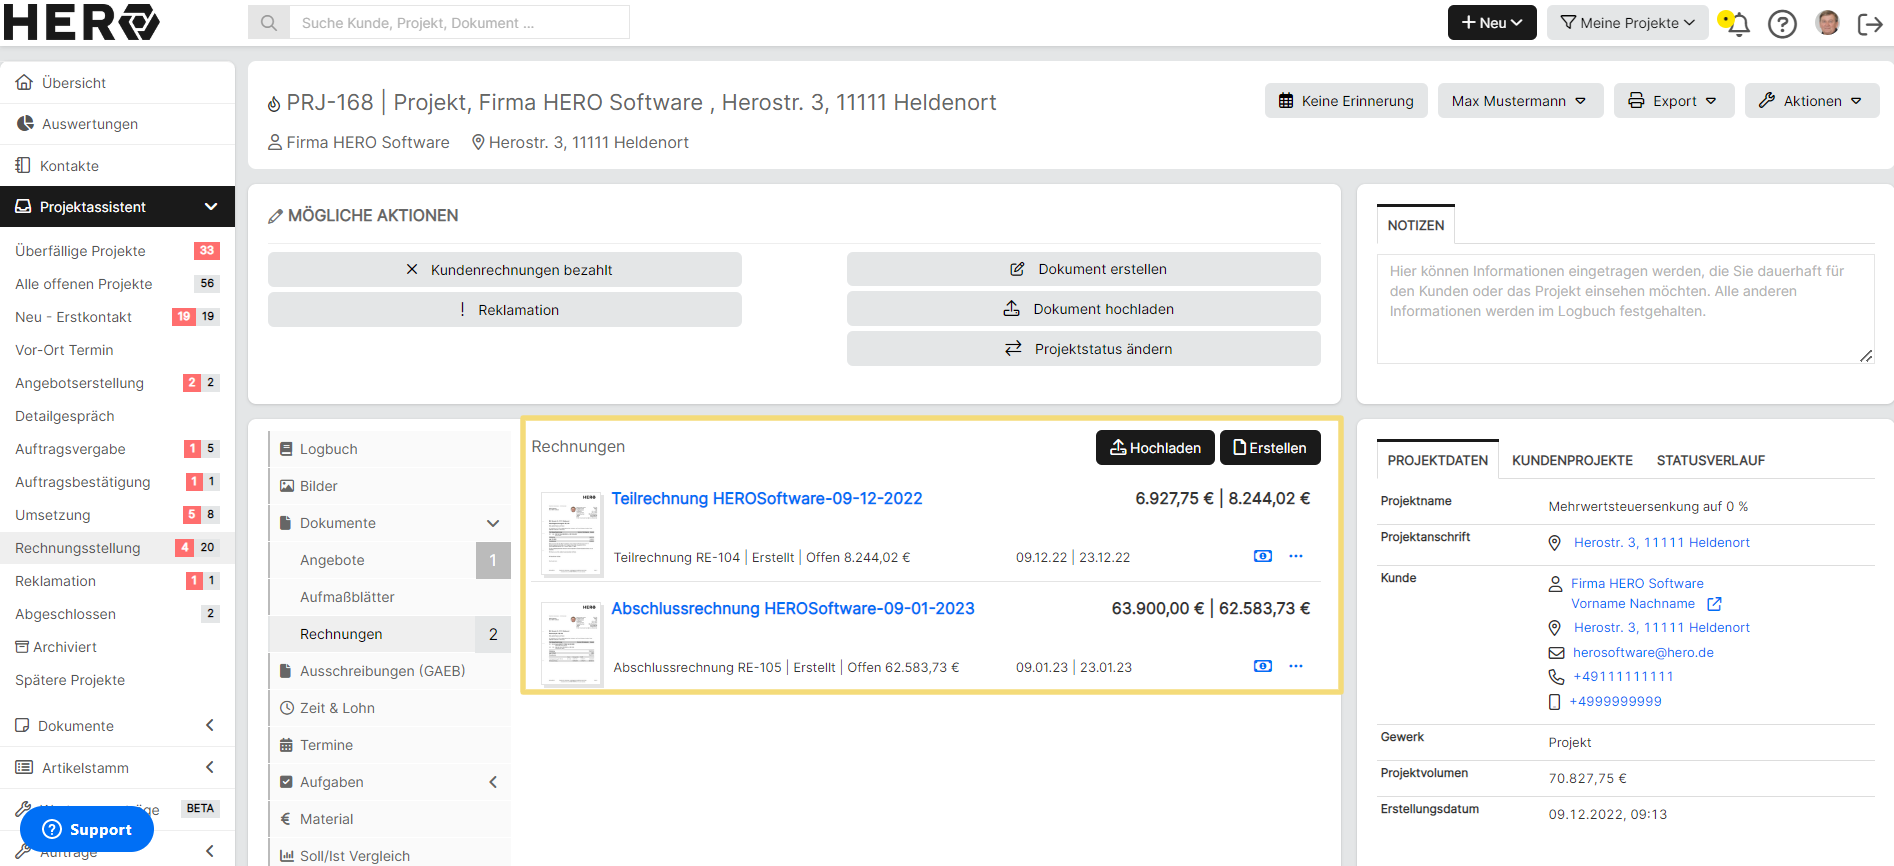
Task: Click the flame icon beside PRJ-168
Action: pos(274,103)
